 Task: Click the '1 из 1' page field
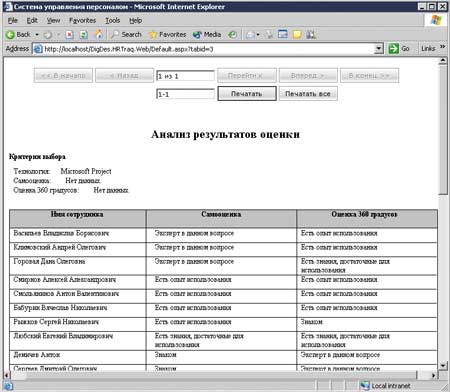pyautogui.click(x=185, y=76)
